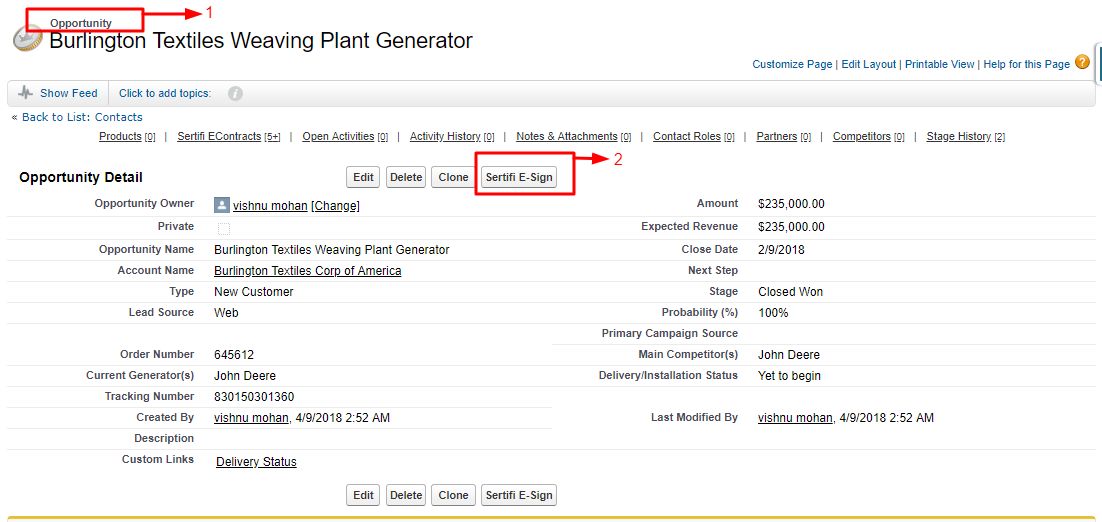Select Close Date value 2/9/2018

[x=782, y=249]
